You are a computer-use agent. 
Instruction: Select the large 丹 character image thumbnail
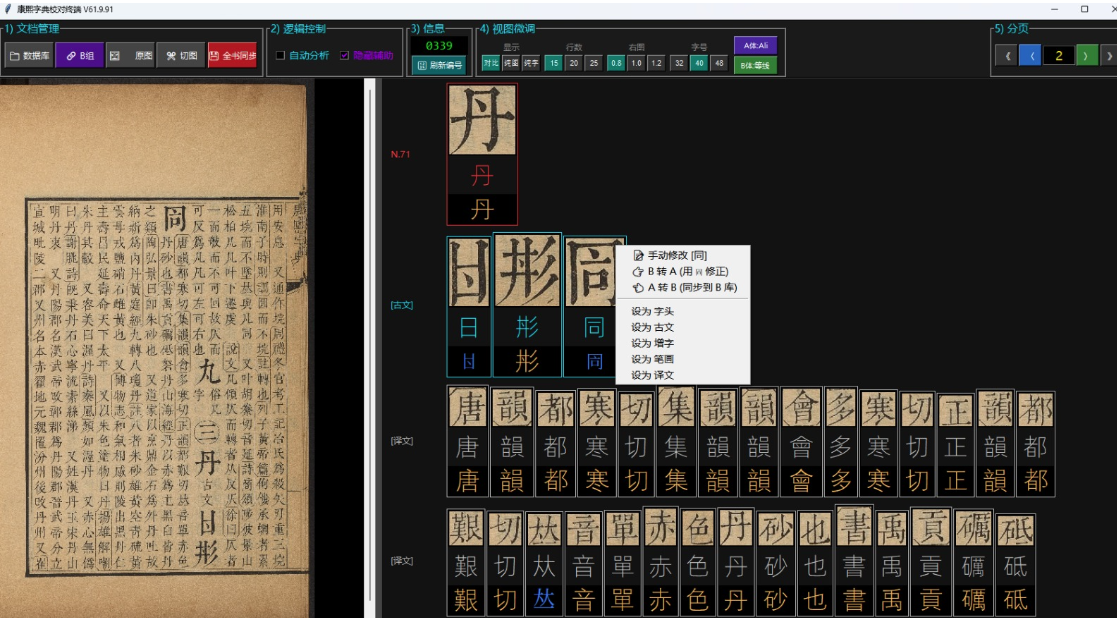point(482,120)
